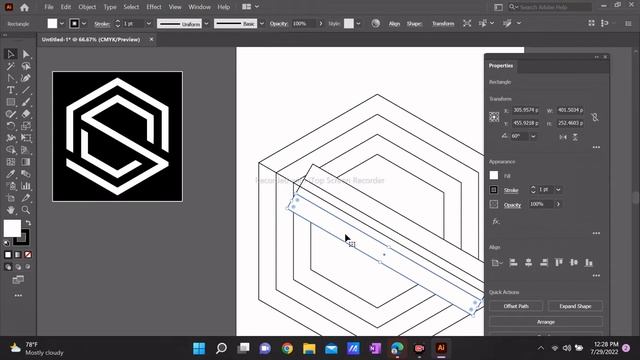The width and height of the screenshot is (640, 360).
Task: Click Transform in the control bar
Action: pos(443,24)
